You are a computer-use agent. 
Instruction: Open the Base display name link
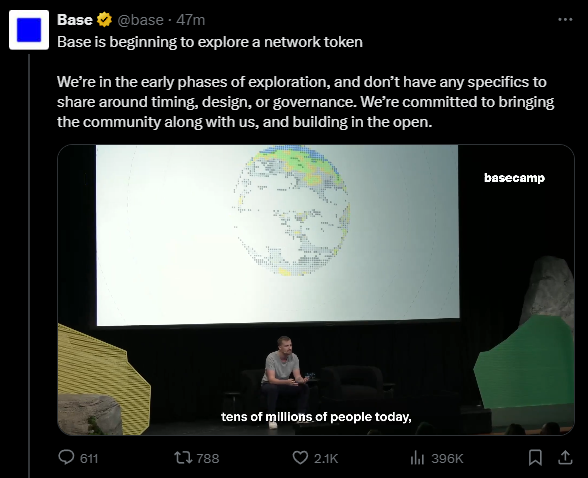pos(75,19)
